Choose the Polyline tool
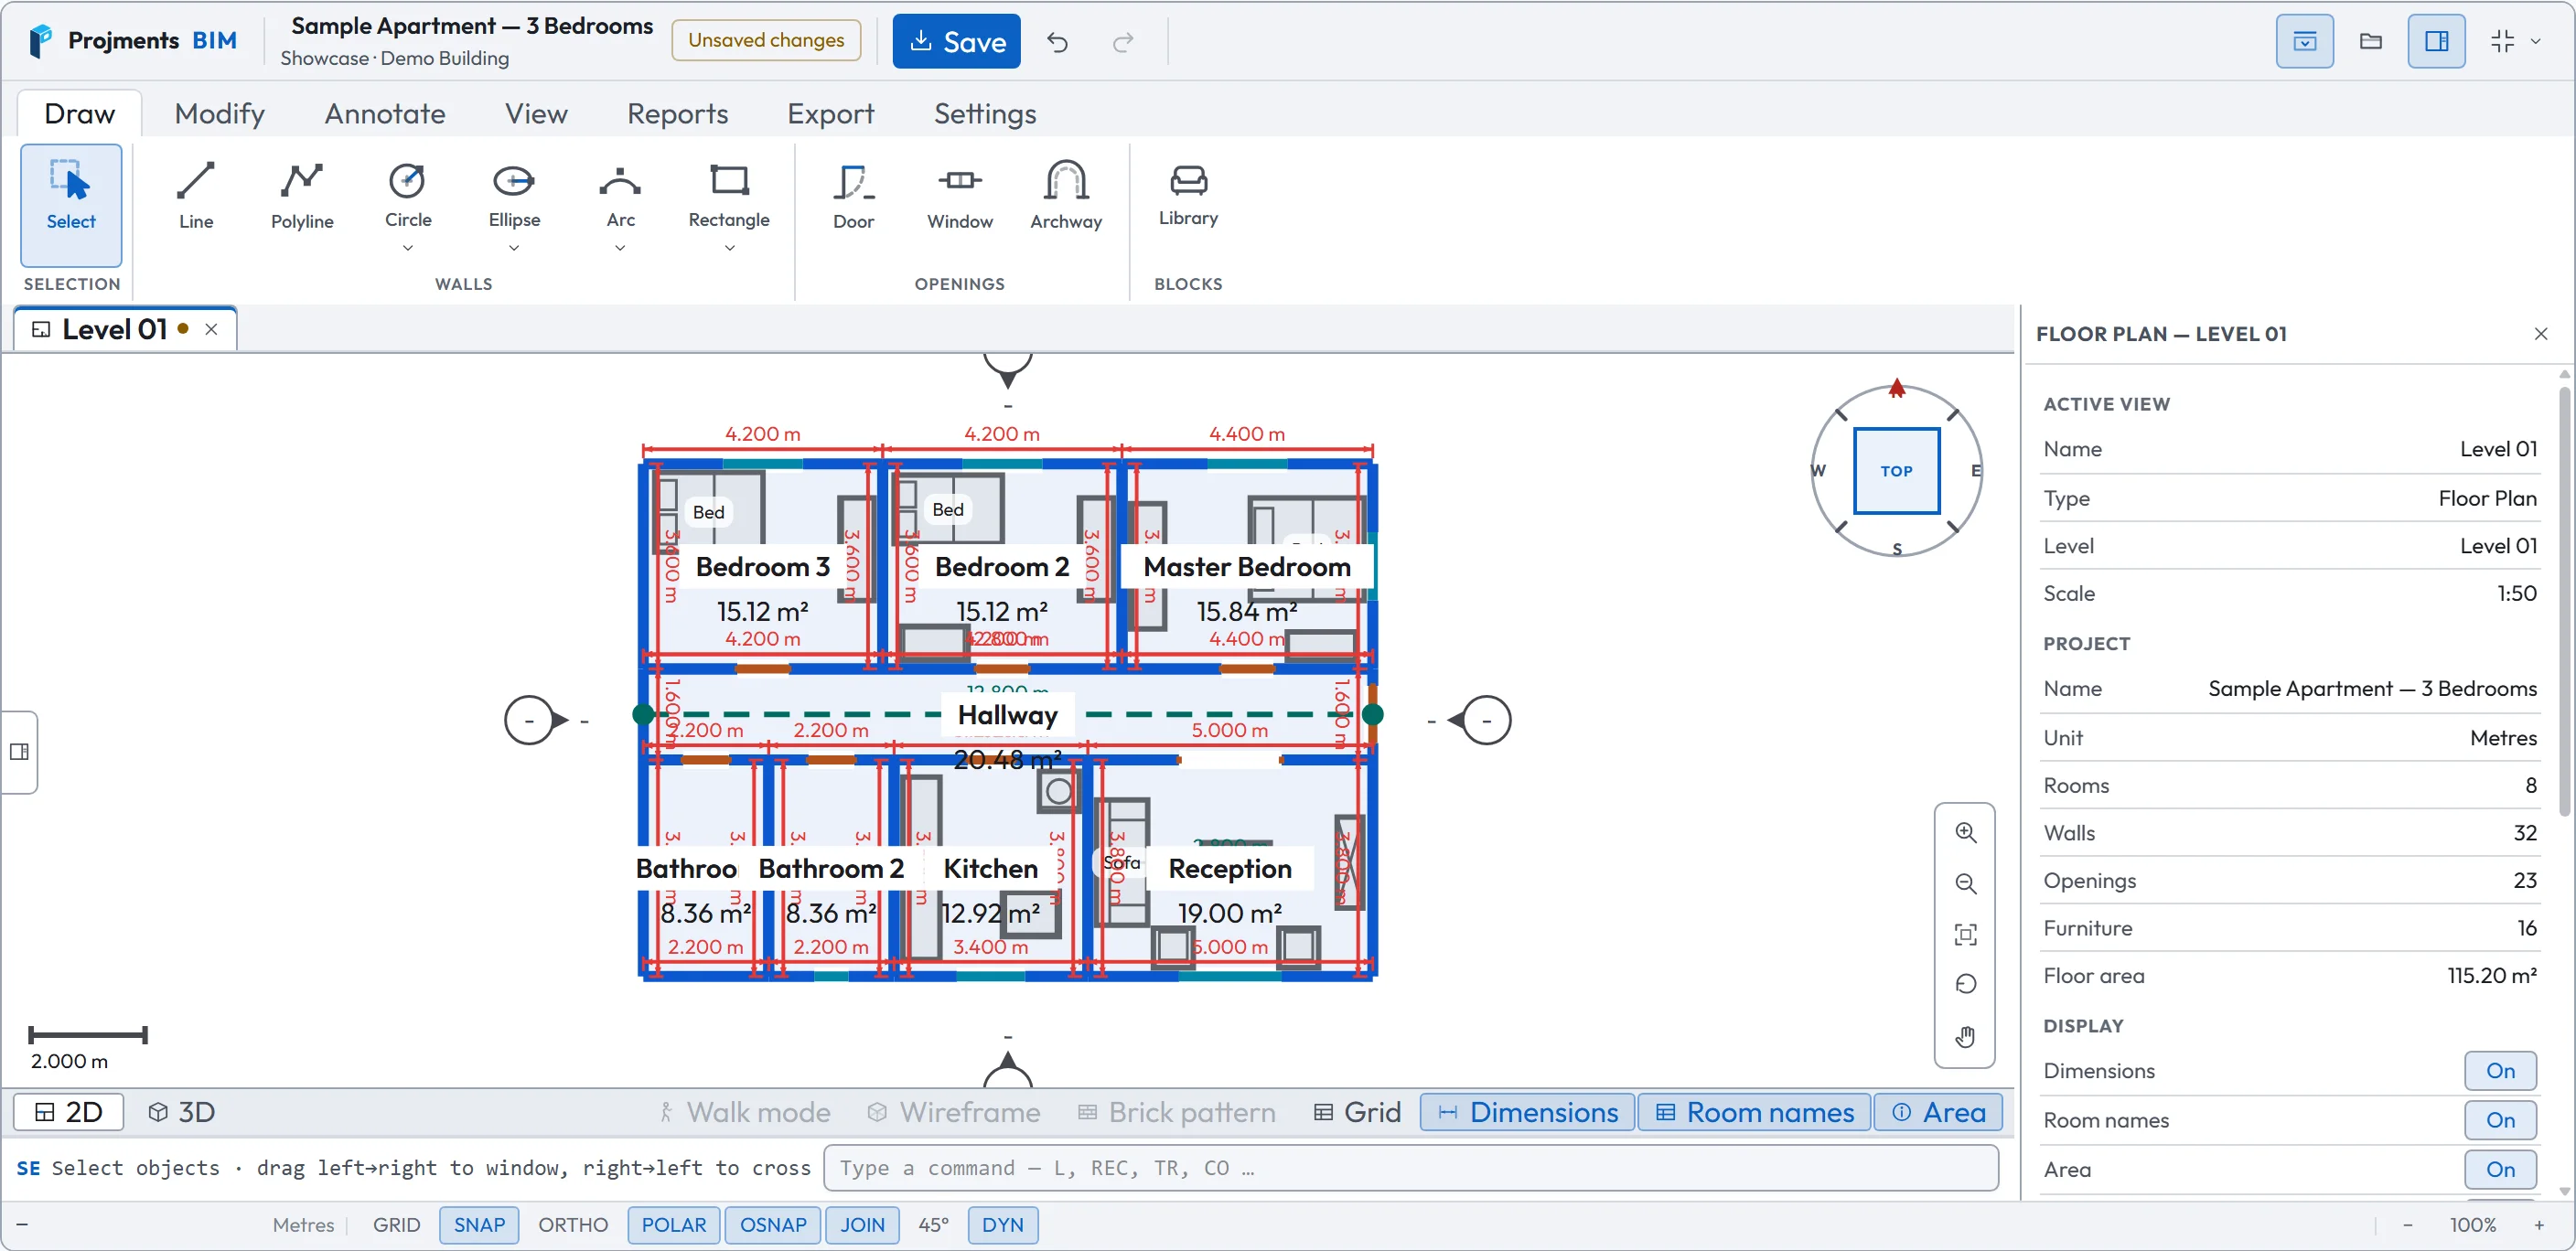The width and height of the screenshot is (2576, 1251). [x=302, y=197]
